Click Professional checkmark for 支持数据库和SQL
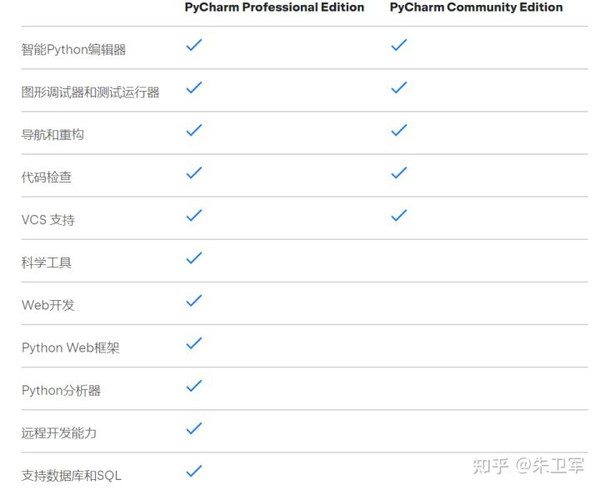The height and width of the screenshot is (490, 600). point(194,471)
